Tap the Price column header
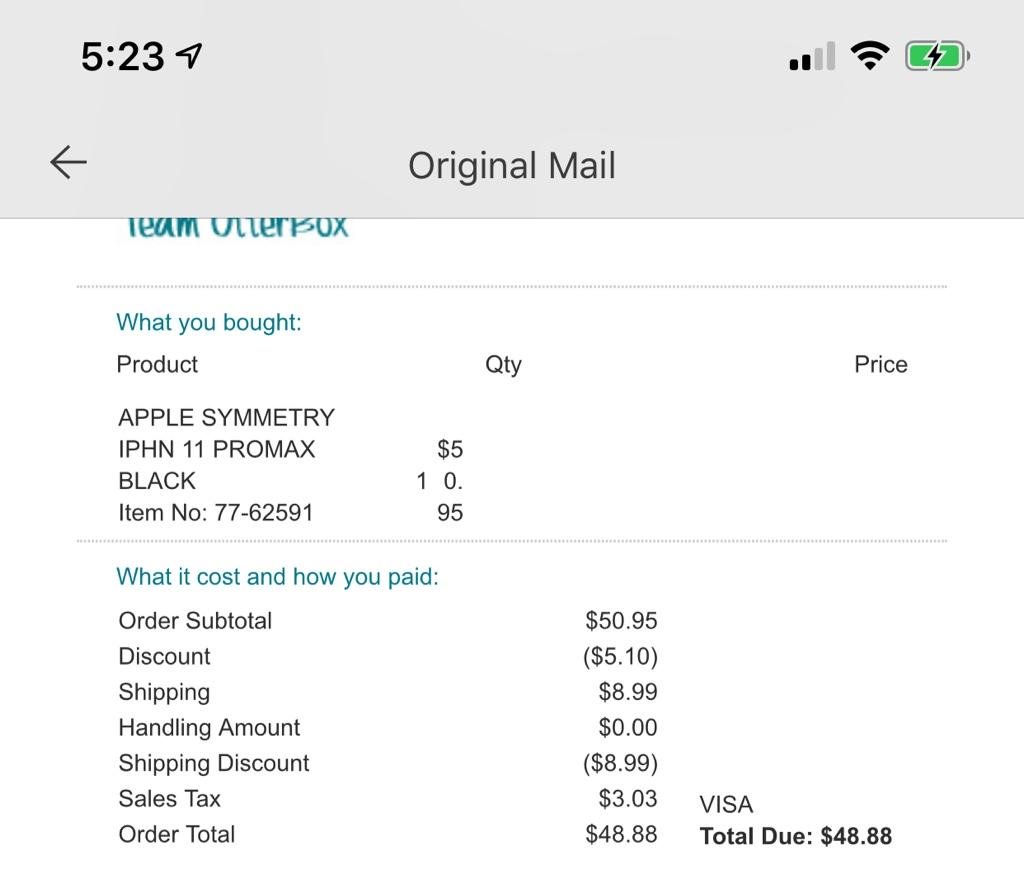 point(880,364)
